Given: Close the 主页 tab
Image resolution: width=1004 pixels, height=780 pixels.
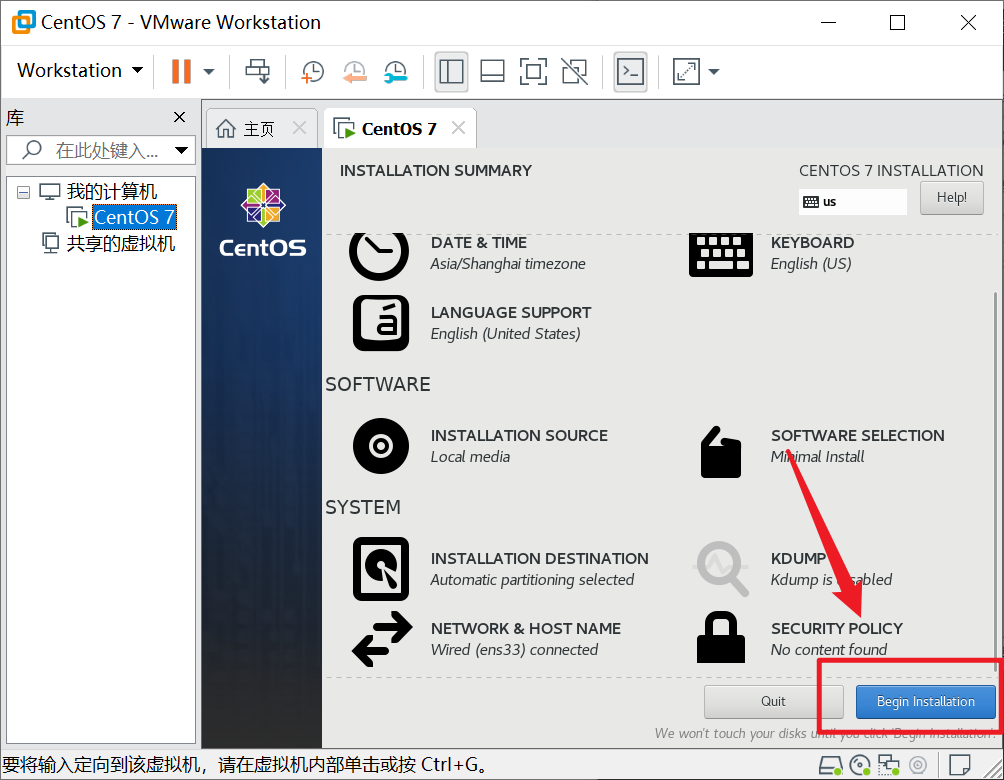Looking at the screenshot, I should click(x=299, y=127).
